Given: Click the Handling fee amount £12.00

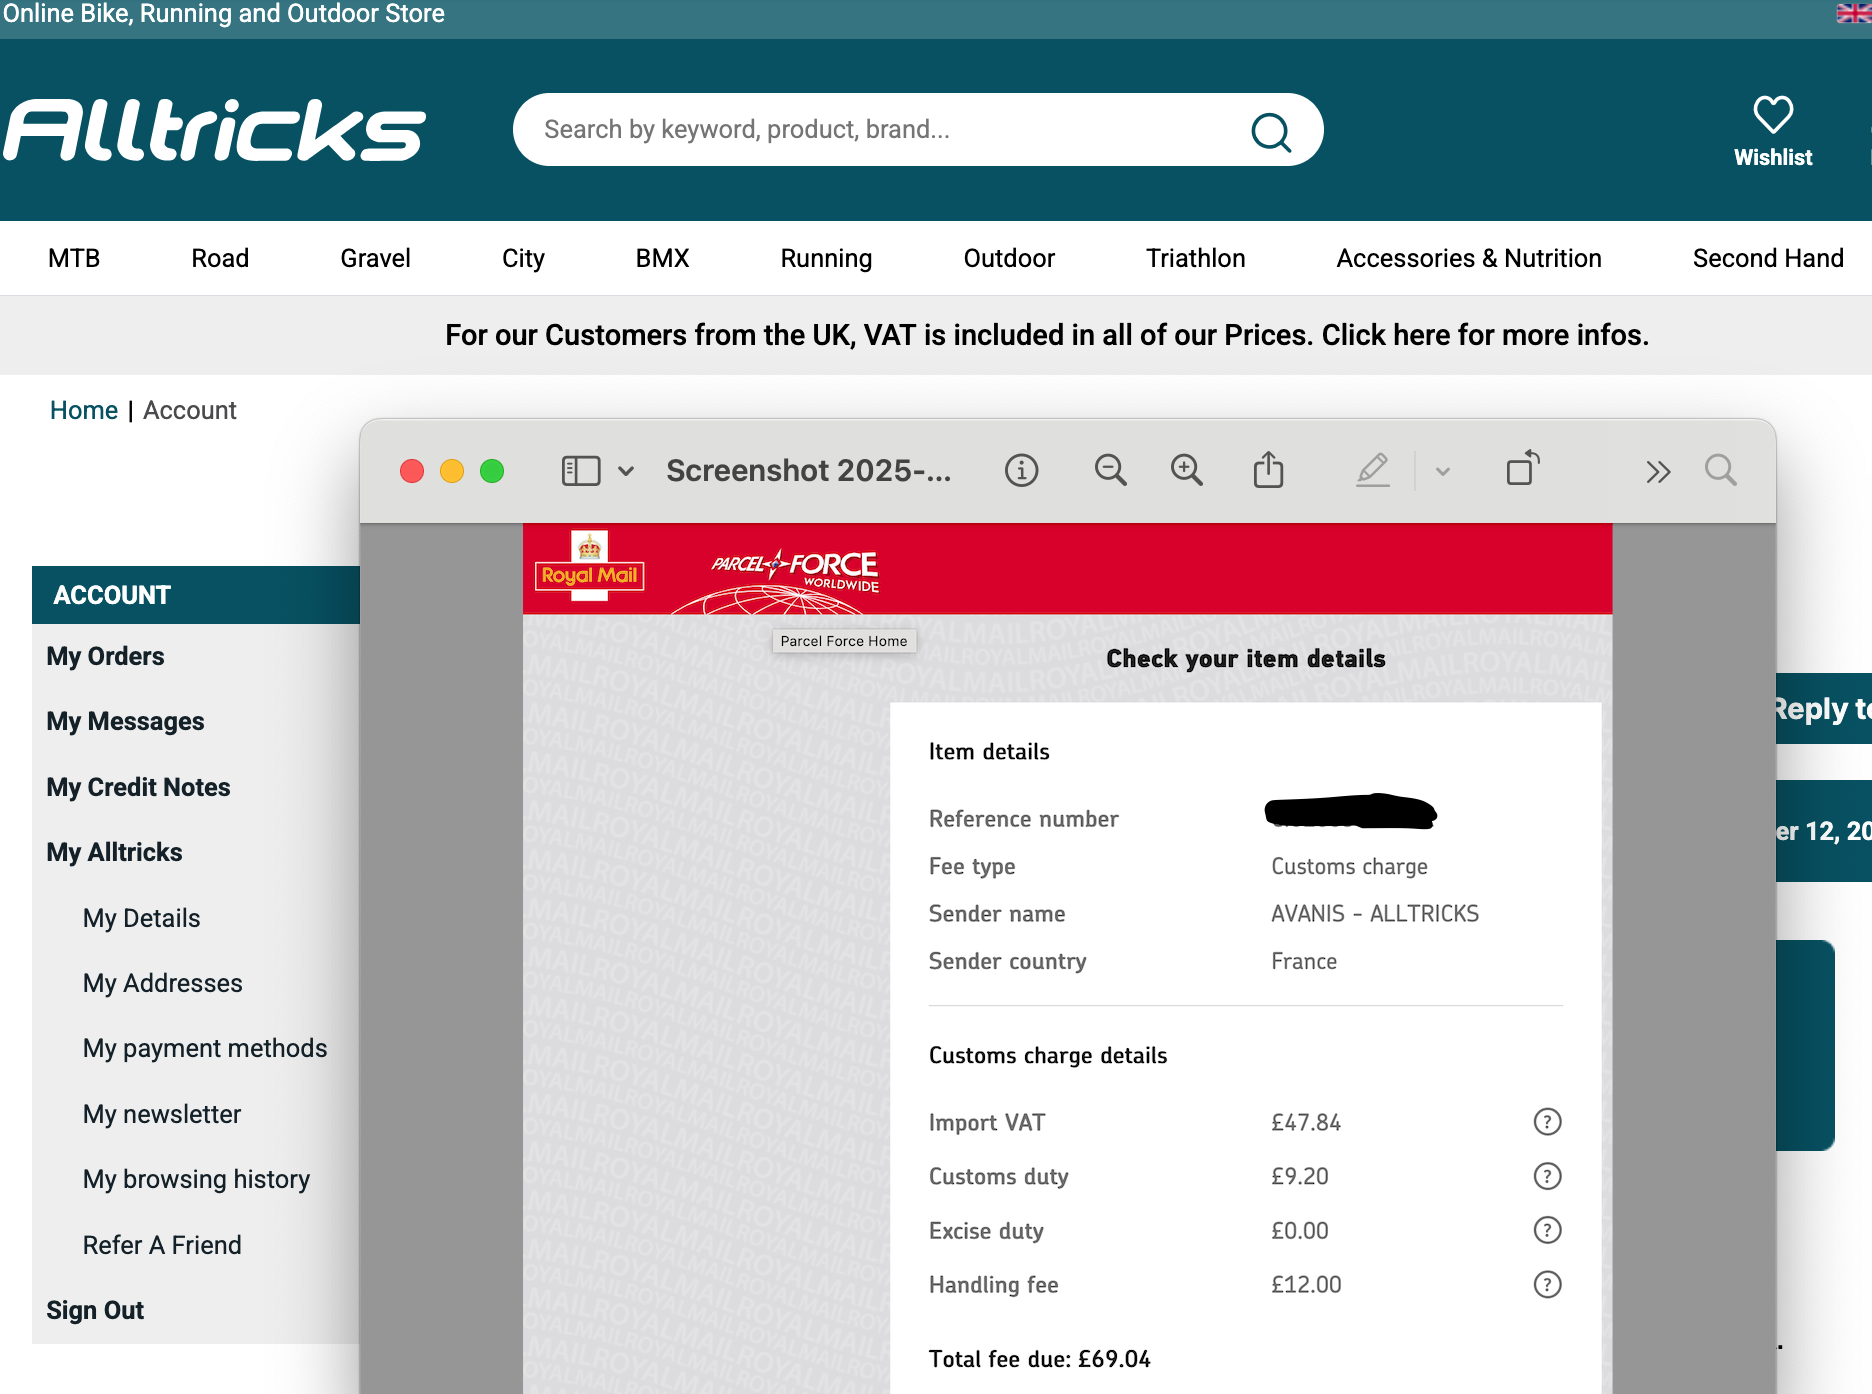Looking at the screenshot, I should point(1306,1285).
